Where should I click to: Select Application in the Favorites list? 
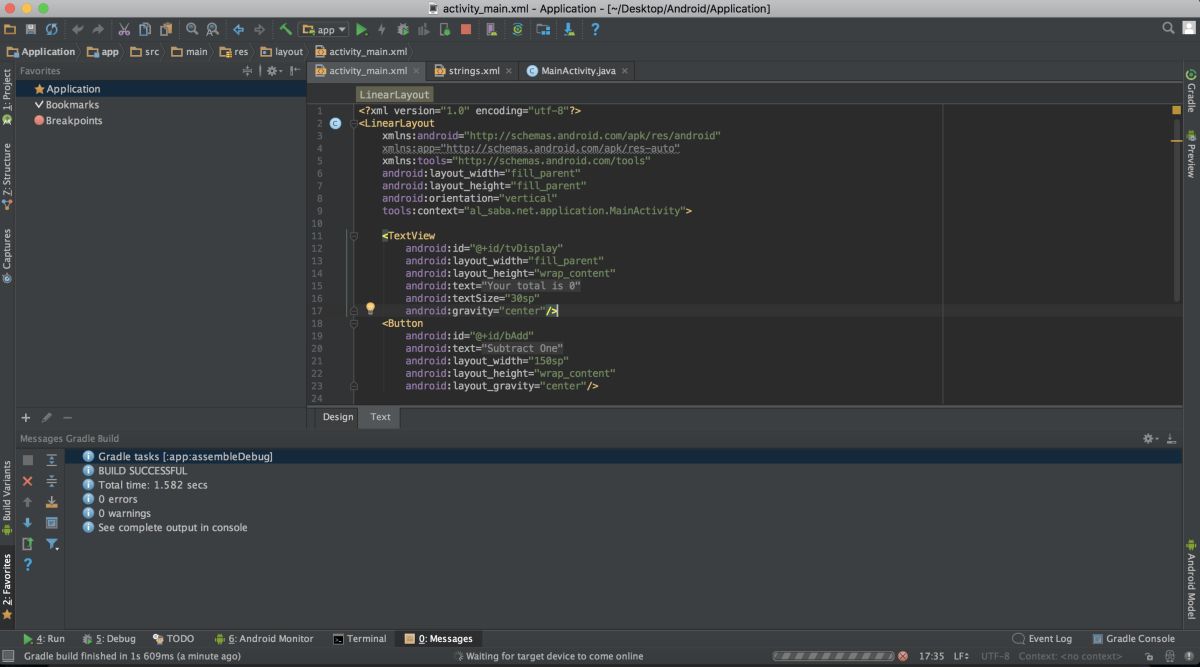[160, 89]
